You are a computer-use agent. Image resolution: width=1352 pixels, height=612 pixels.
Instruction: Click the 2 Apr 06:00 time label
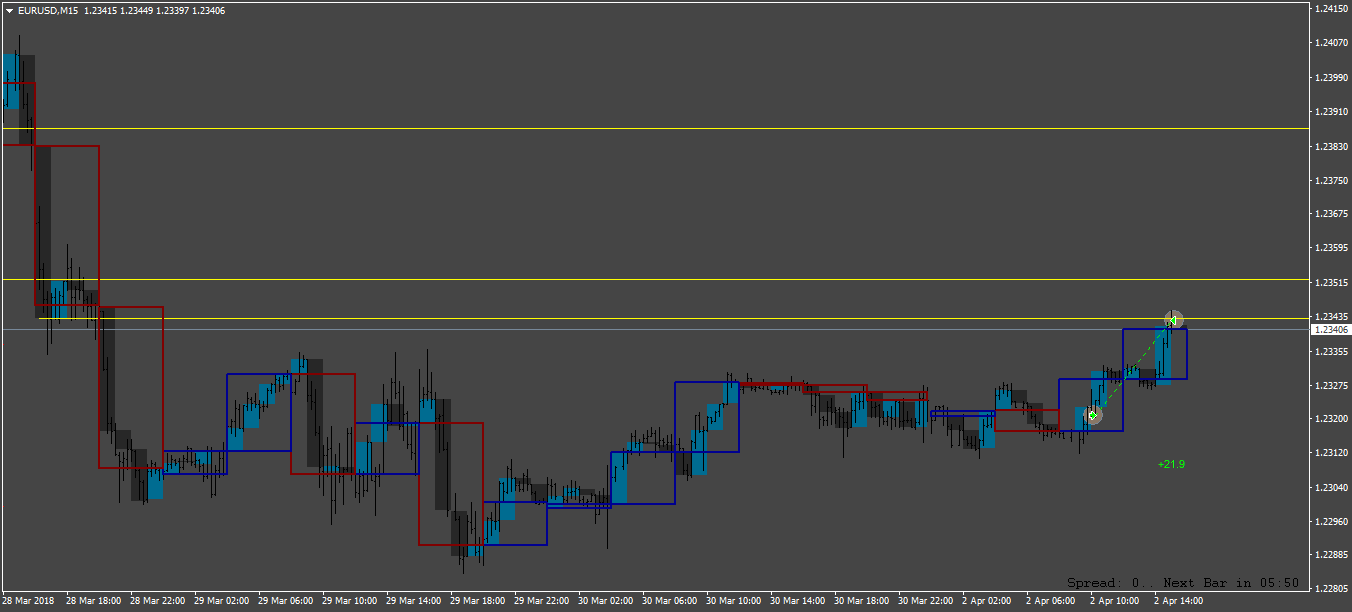coord(1052,601)
